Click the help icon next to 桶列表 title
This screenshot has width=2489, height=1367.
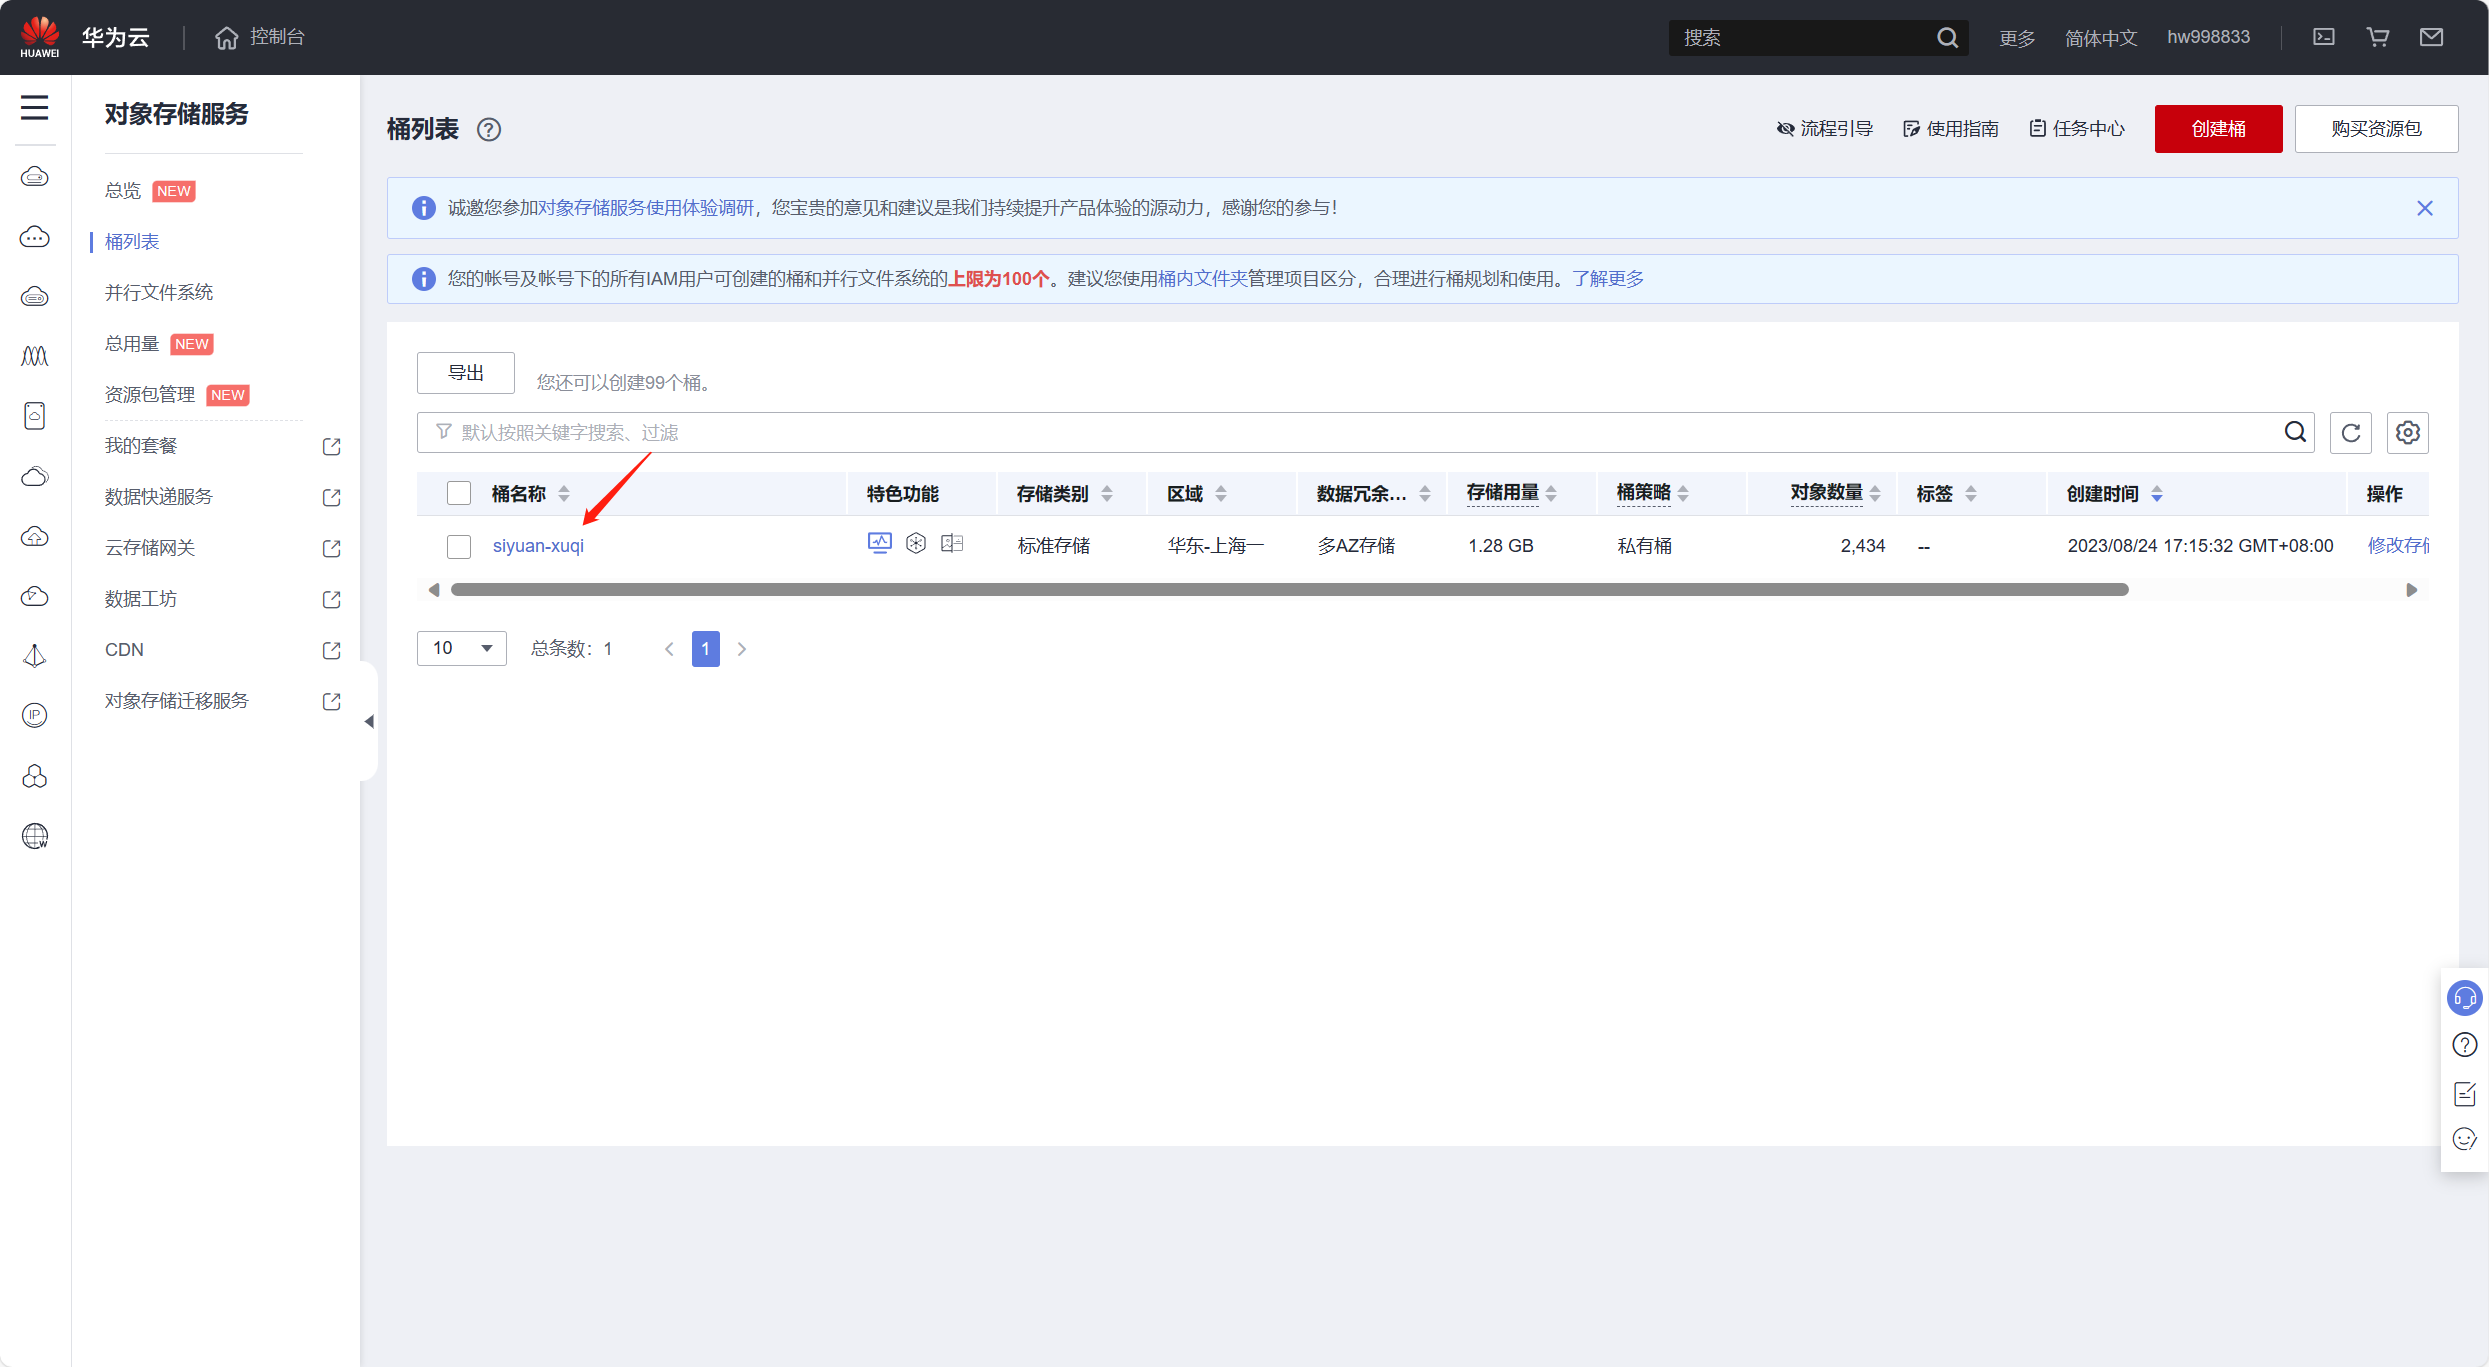489,130
